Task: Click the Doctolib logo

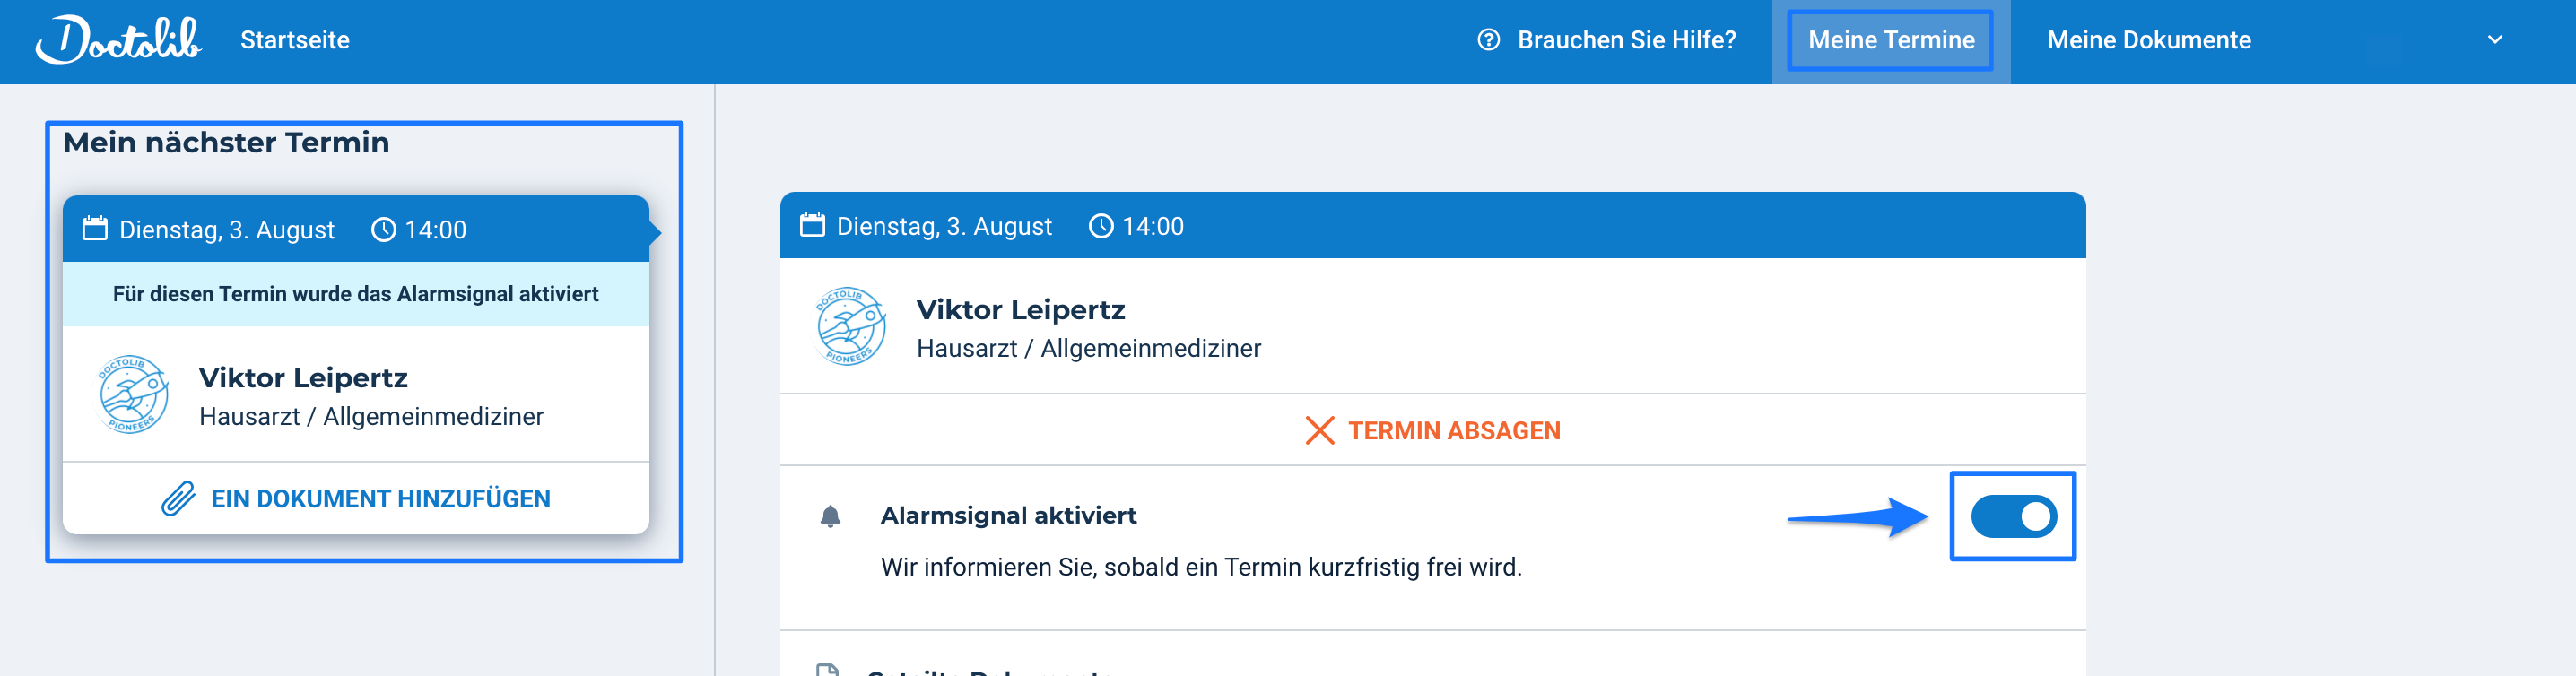Action: coord(118,41)
